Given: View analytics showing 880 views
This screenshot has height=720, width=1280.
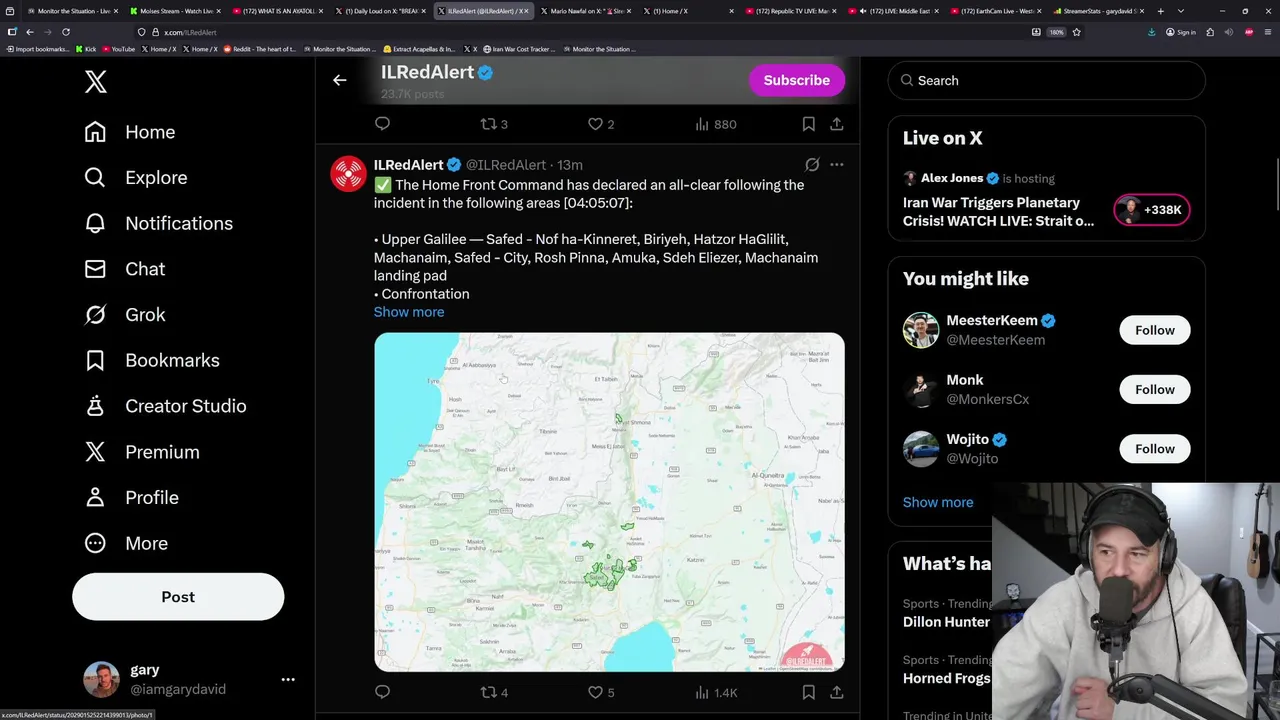Looking at the screenshot, I should (x=715, y=124).
